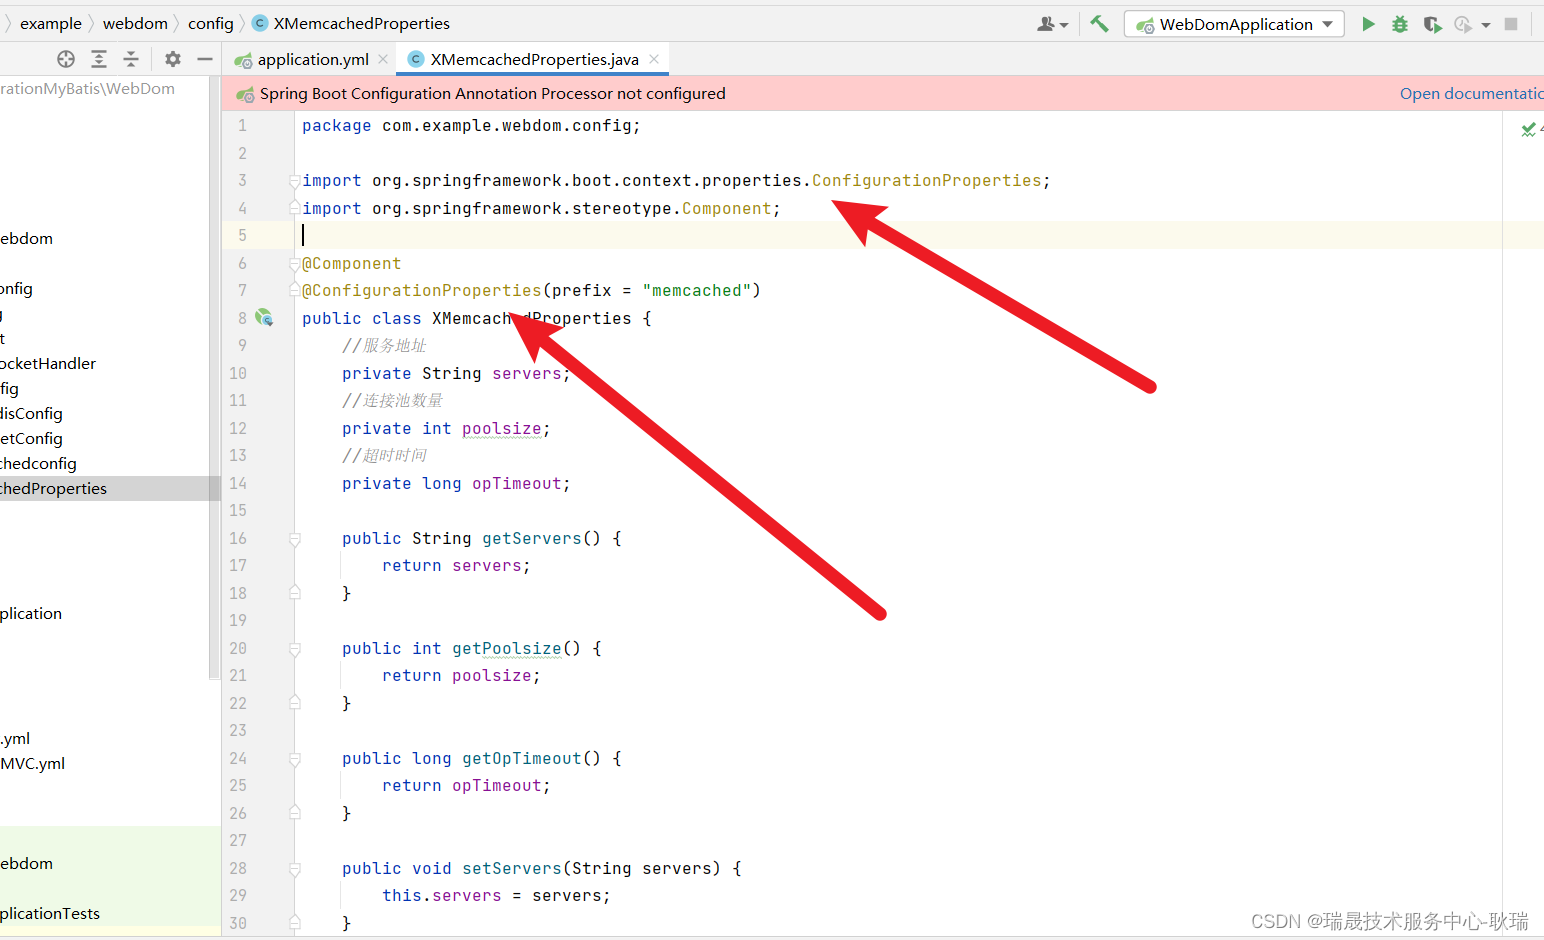Click 'servers' field on line 10
This screenshot has width=1544, height=940.
pos(527,374)
